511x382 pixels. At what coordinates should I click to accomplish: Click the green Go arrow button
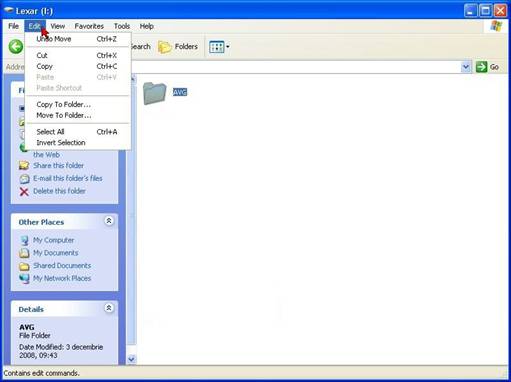coord(481,67)
